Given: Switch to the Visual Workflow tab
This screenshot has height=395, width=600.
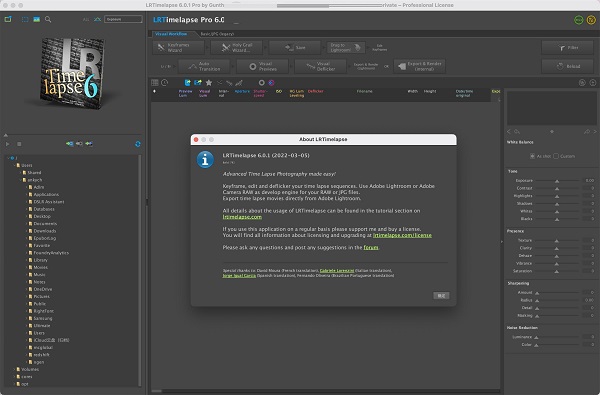Looking at the screenshot, I should (x=171, y=34).
